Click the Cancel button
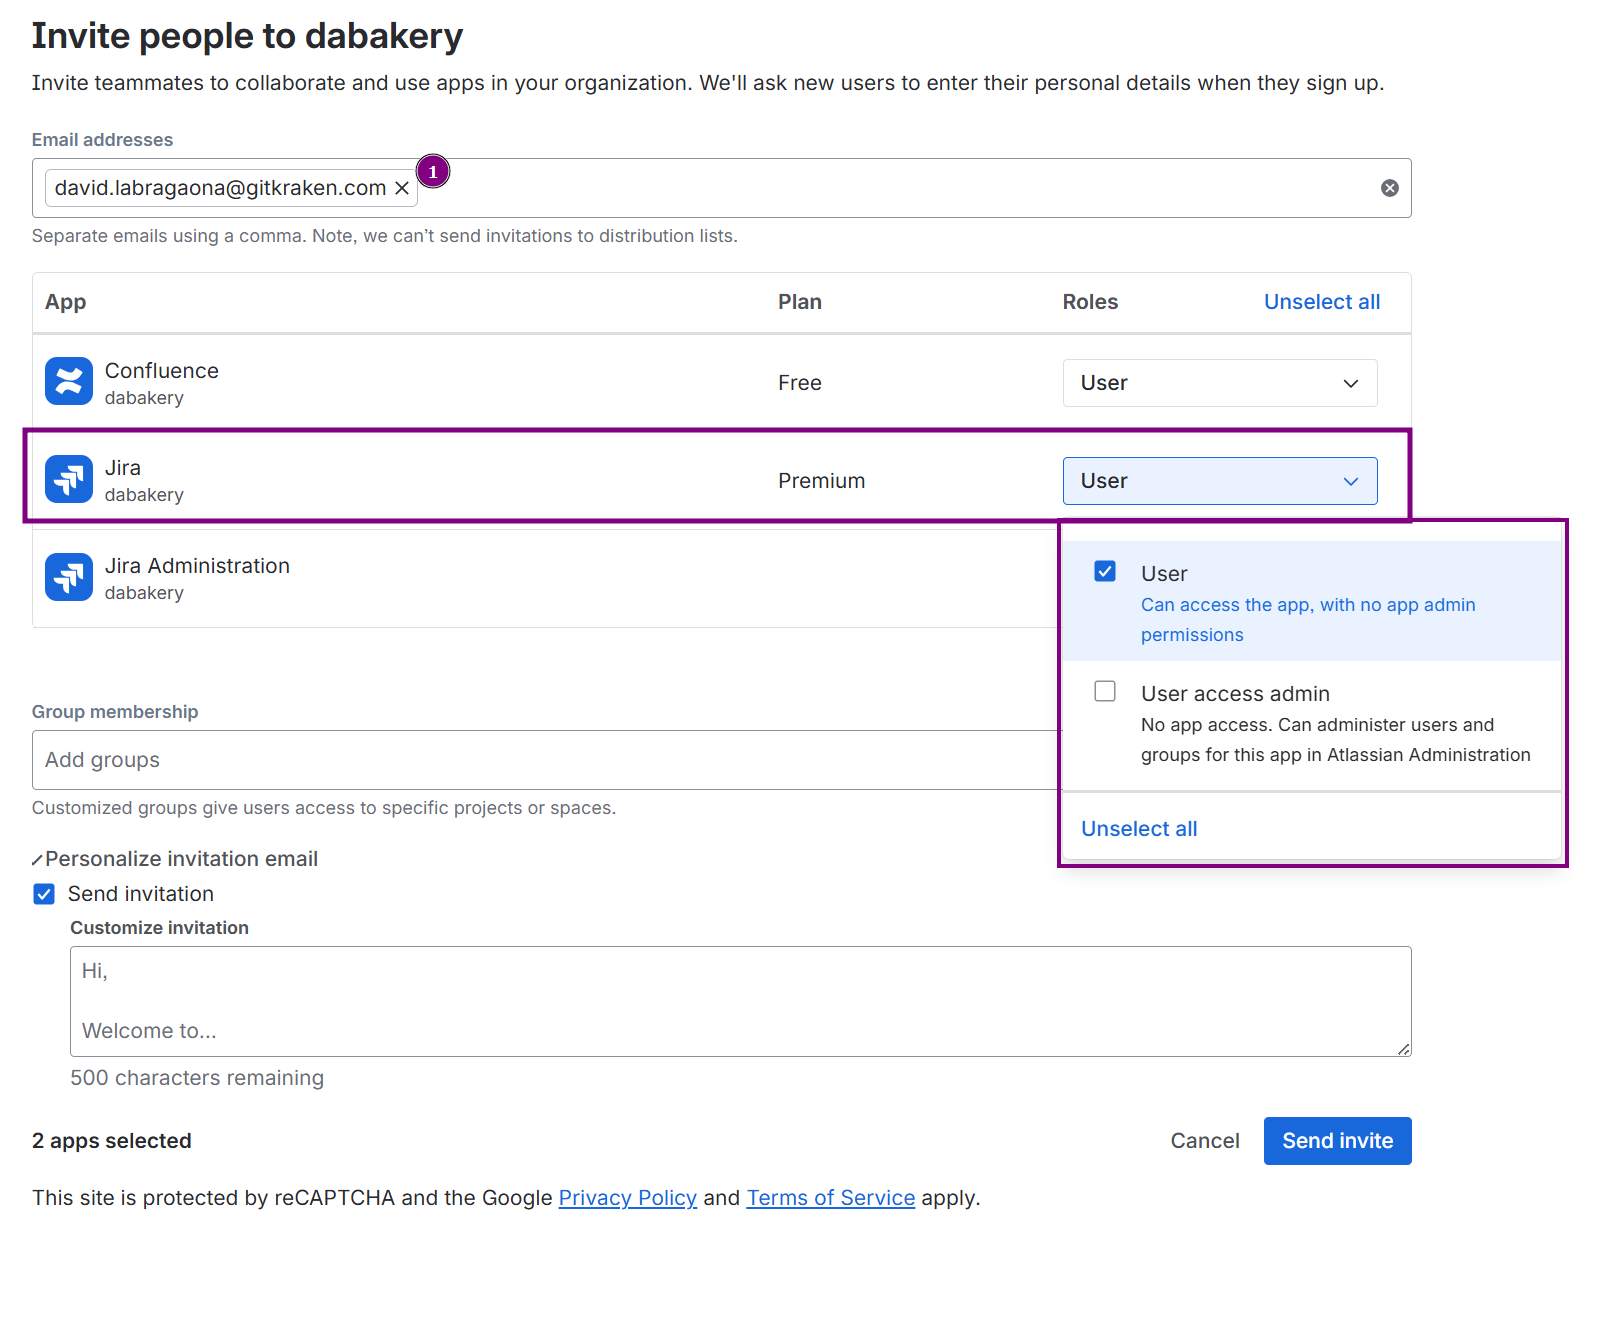 (1205, 1141)
